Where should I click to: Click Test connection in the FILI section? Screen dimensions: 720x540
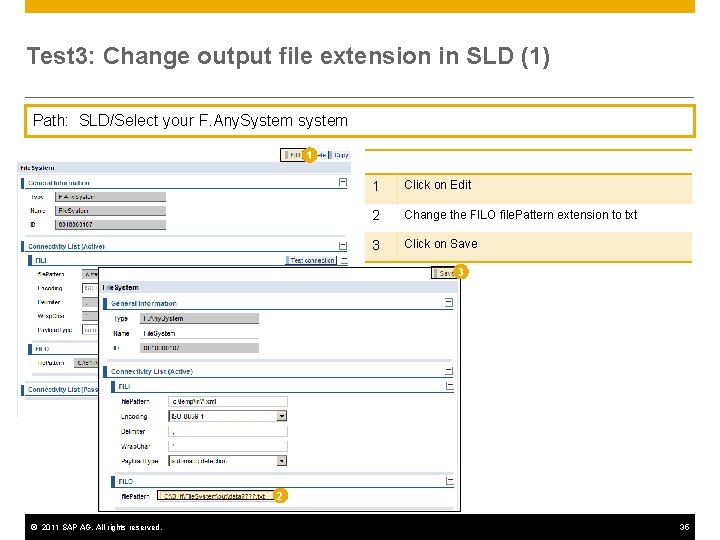coord(312,260)
